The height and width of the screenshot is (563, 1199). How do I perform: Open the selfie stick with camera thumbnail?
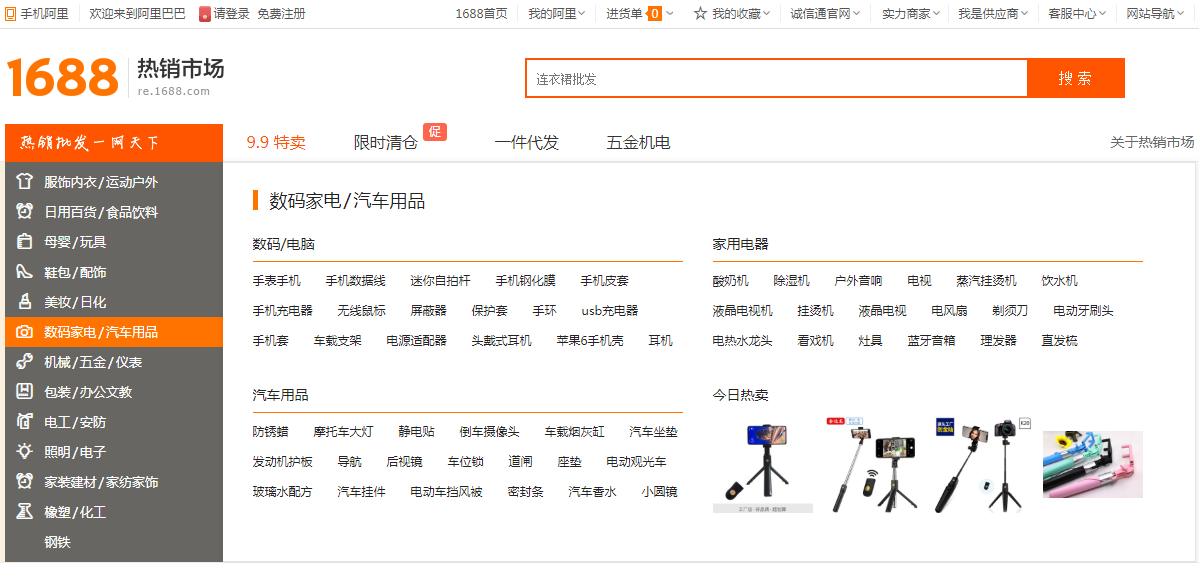click(x=983, y=465)
